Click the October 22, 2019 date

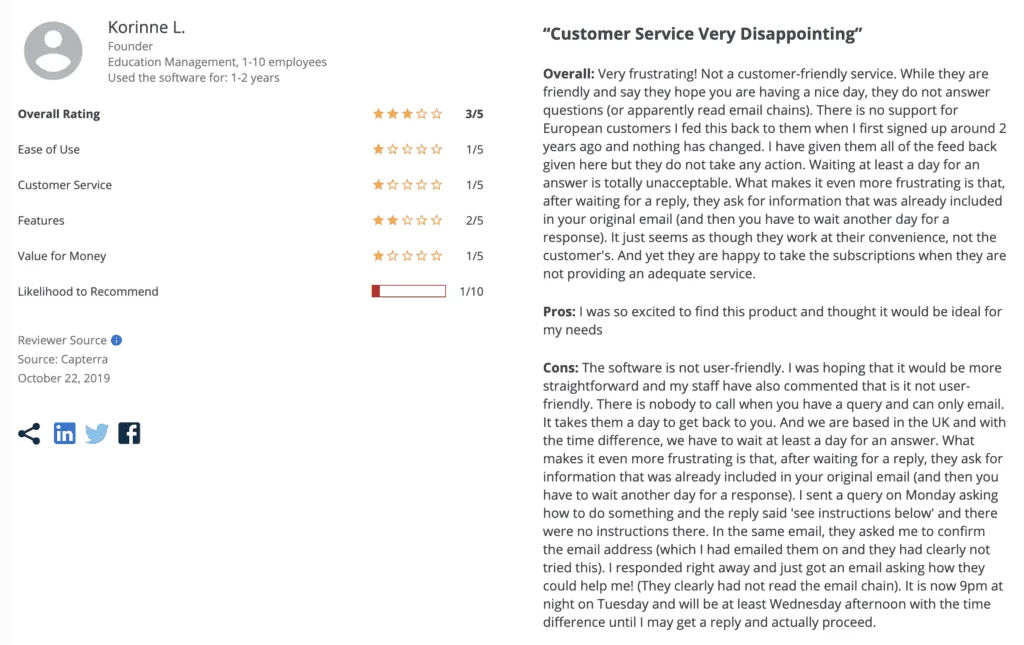(x=64, y=378)
